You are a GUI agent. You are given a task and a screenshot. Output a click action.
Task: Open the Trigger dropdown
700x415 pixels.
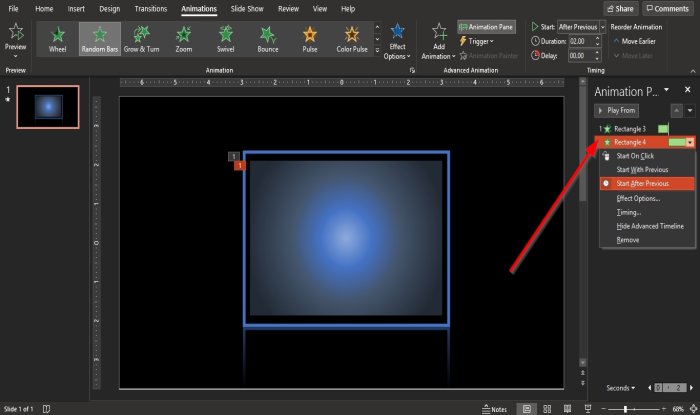point(476,41)
